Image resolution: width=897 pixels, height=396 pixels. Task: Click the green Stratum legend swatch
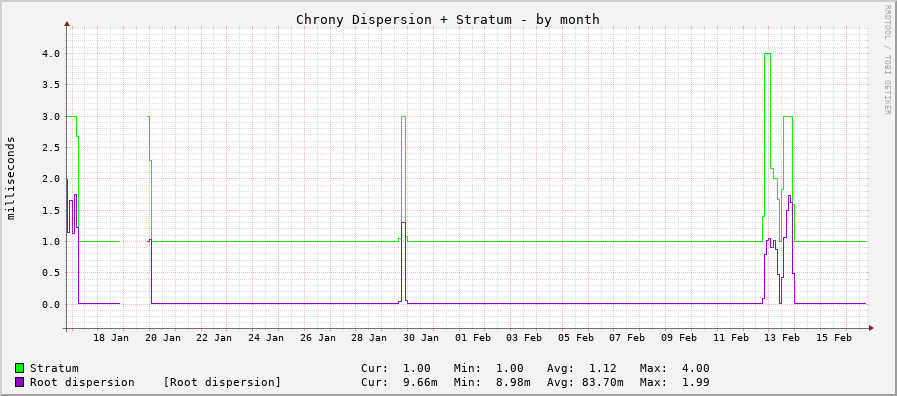[x=19, y=368]
